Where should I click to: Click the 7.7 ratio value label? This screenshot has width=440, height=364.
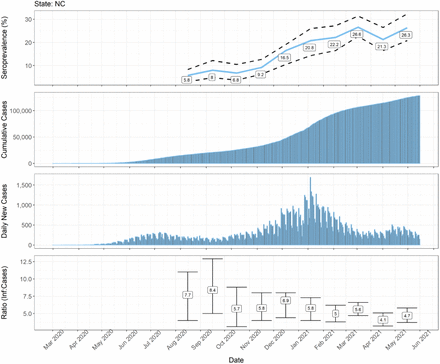coord(187,295)
